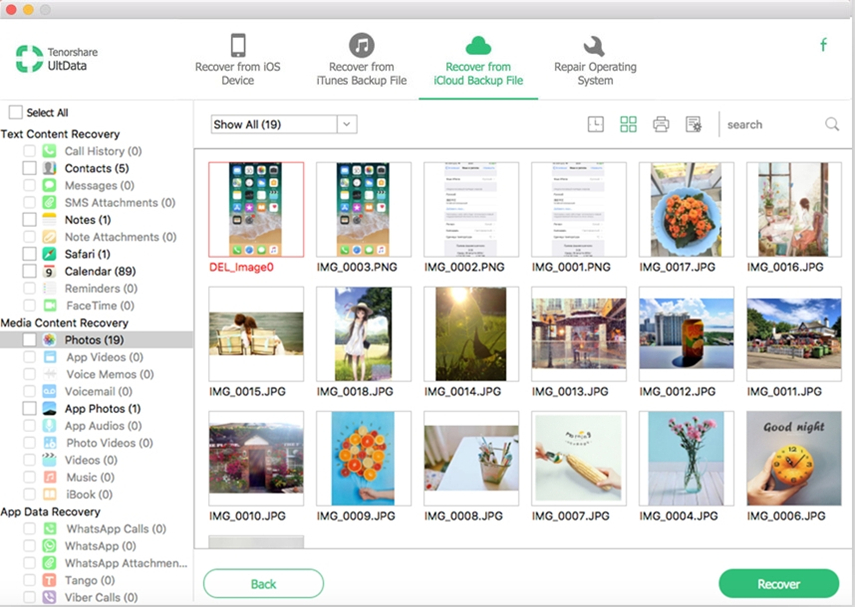Click the Music note icon
Image resolution: width=855 pixels, height=607 pixels.
pyautogui.click(x=50, y=477)
